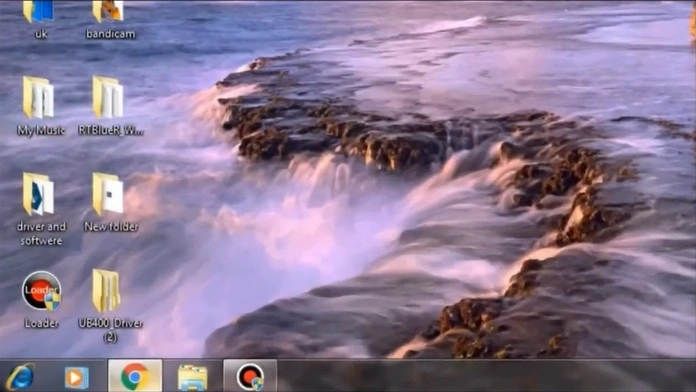The image size is (696, 392).
Task: Click the "New folder" label text
Action: pos(111,227)
